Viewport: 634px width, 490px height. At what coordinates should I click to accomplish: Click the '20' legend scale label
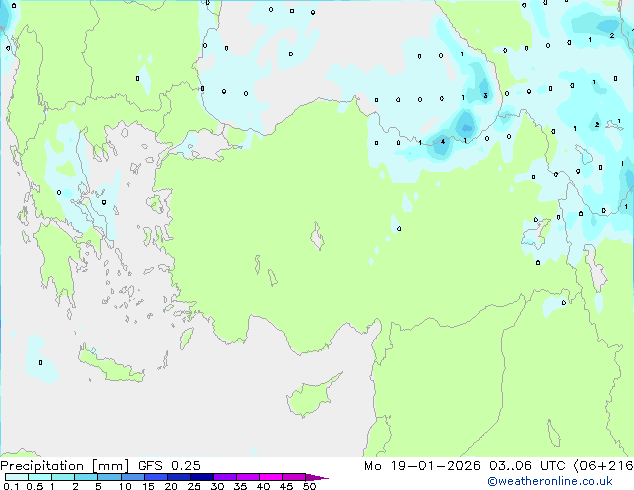[171, 486]
